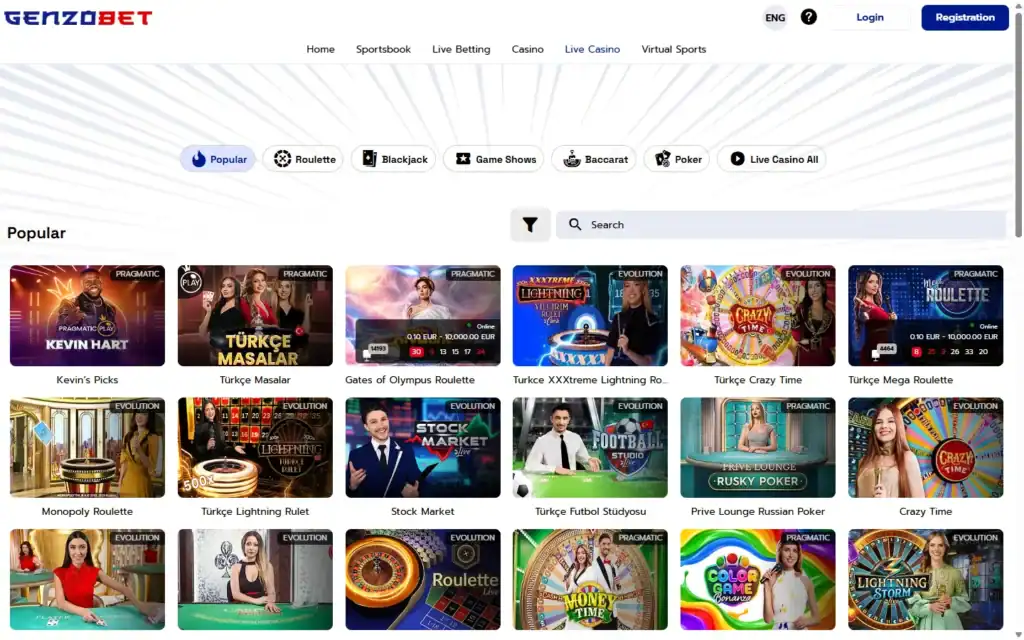
Task: Open the Gates of Olympus Roulette thumbnail
Action: 423,315
